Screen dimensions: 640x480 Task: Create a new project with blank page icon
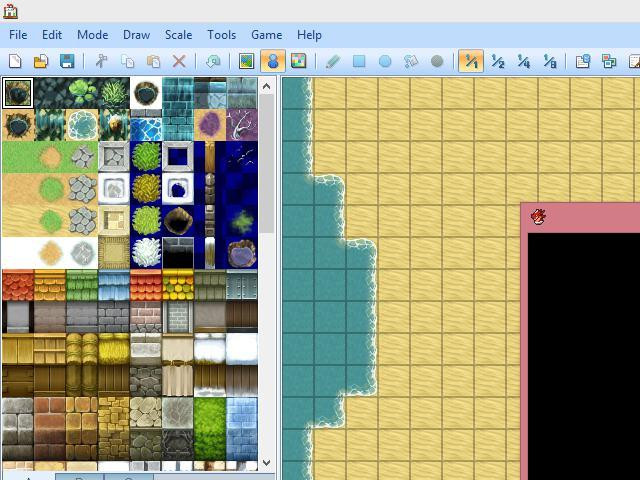15,61
